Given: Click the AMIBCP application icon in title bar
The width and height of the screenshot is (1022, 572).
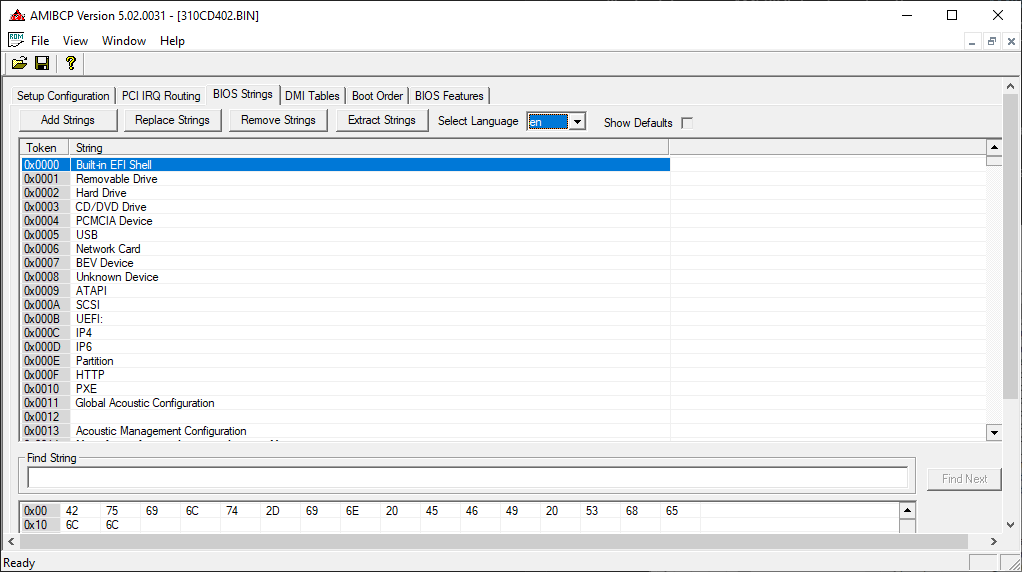Looking at the screenshot, I should [17, 15].
